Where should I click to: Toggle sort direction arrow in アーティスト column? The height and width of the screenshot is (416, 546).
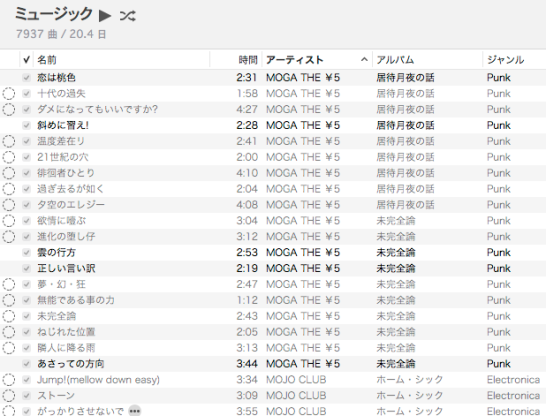(x=364, y=60)
